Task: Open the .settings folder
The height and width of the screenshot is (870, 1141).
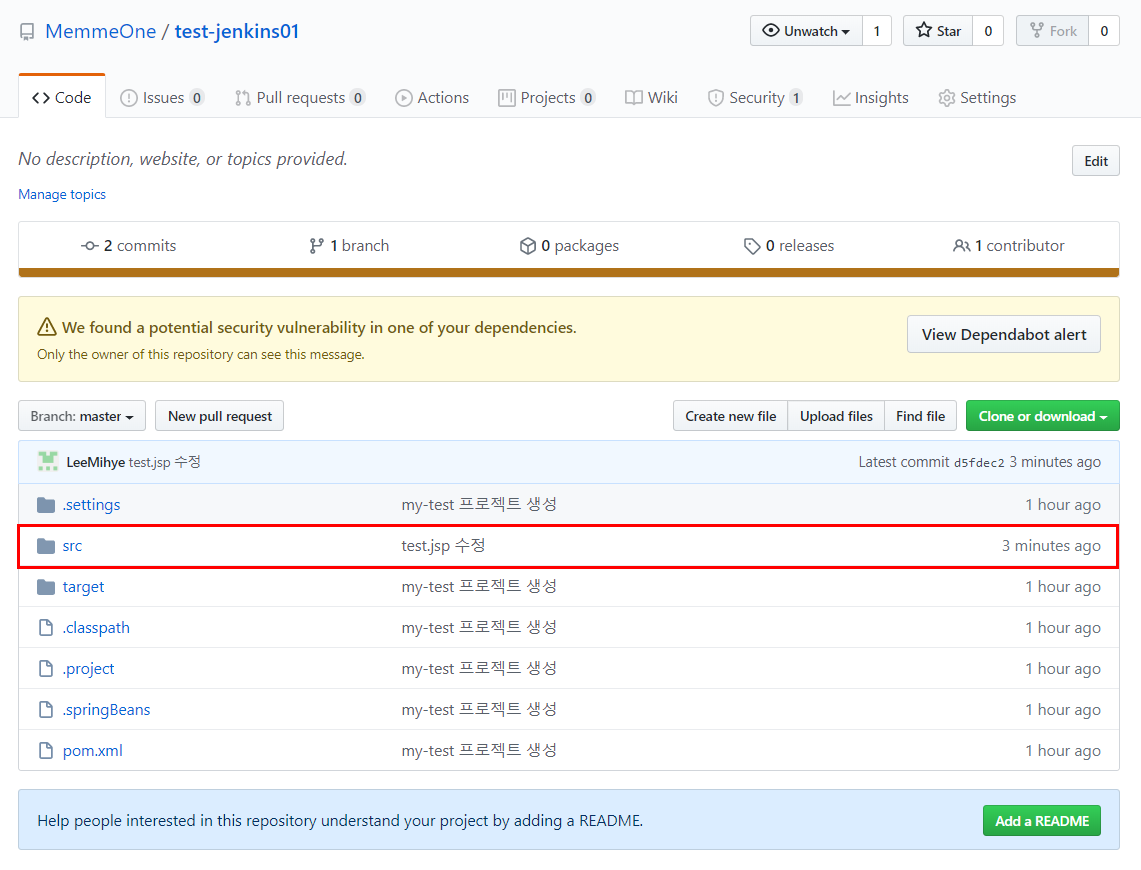Action: 91,505
